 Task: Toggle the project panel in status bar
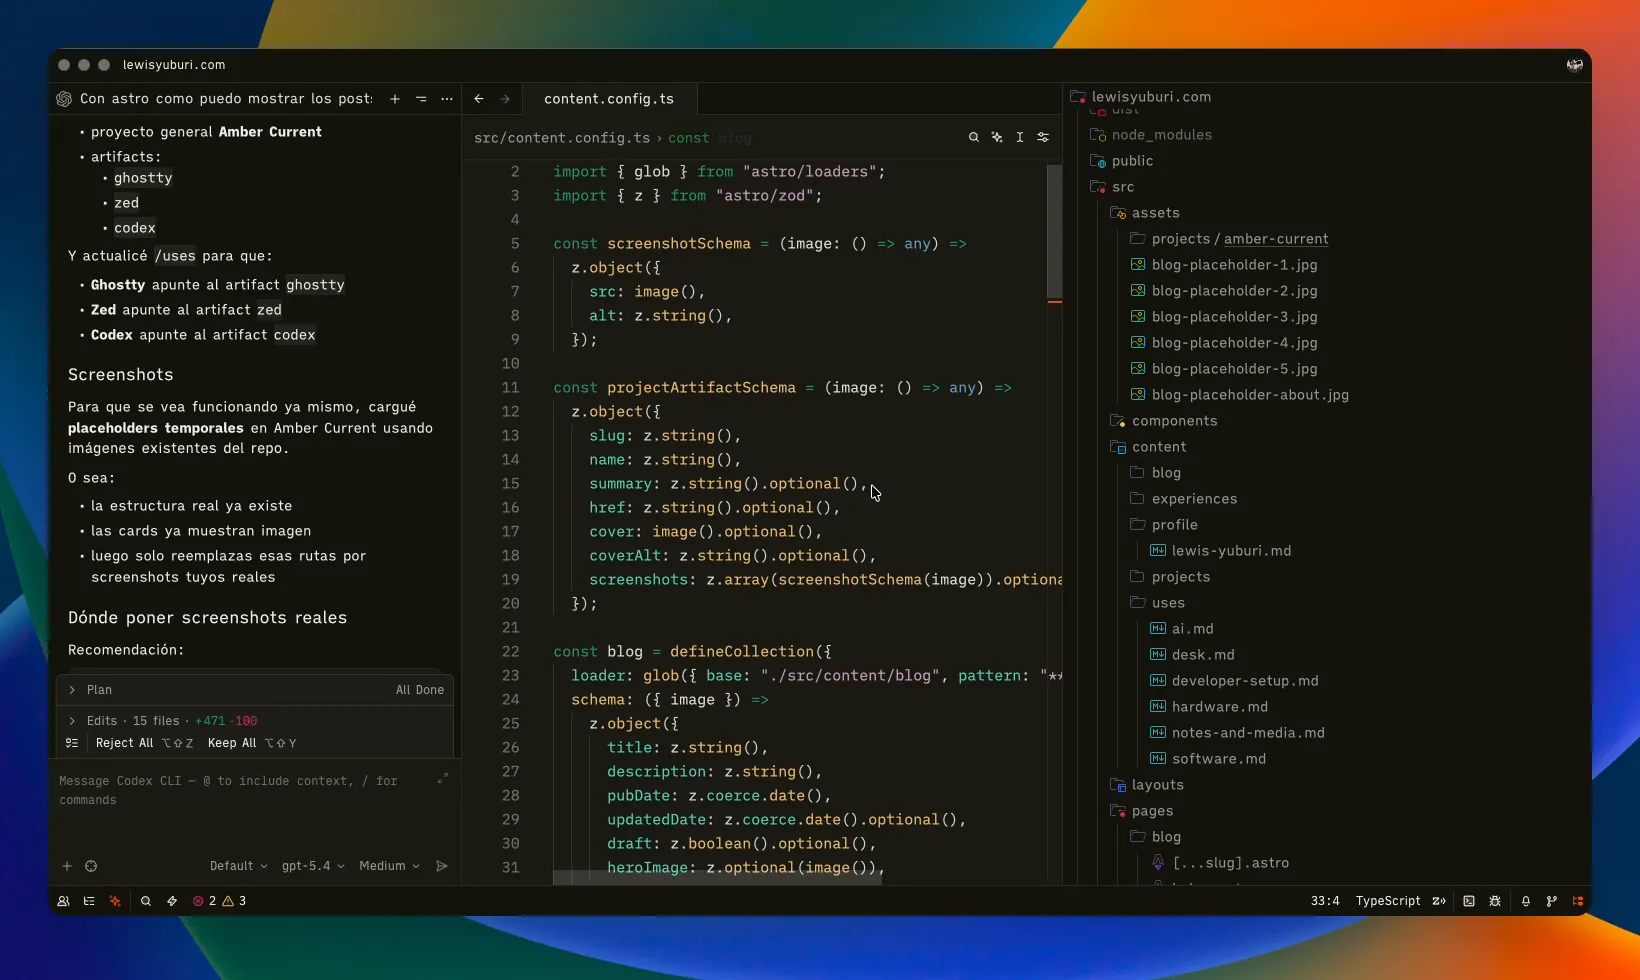[x=1578, y=901]
